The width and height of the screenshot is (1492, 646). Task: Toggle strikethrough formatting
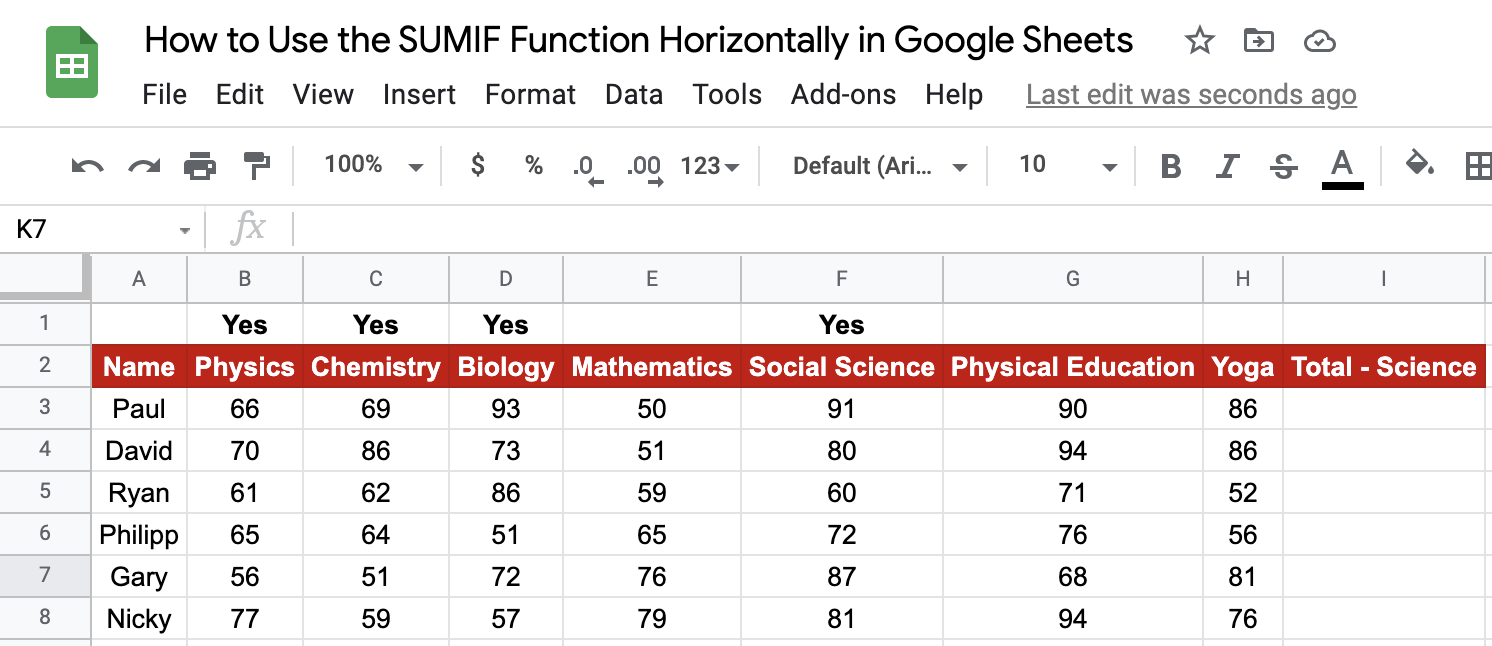tap(1283, 165)
